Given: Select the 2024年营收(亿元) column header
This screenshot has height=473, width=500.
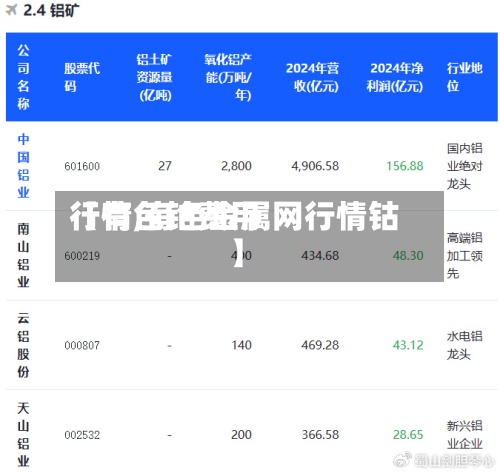Looking at the screenshot, I should (x=312, y=77).
